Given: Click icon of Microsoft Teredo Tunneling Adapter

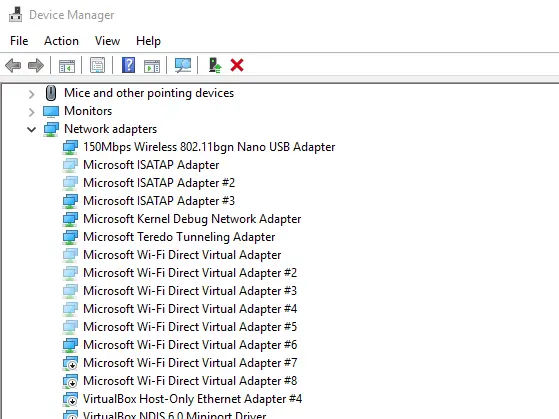Looking at the screenshot, I should click(x=70, y=237).
